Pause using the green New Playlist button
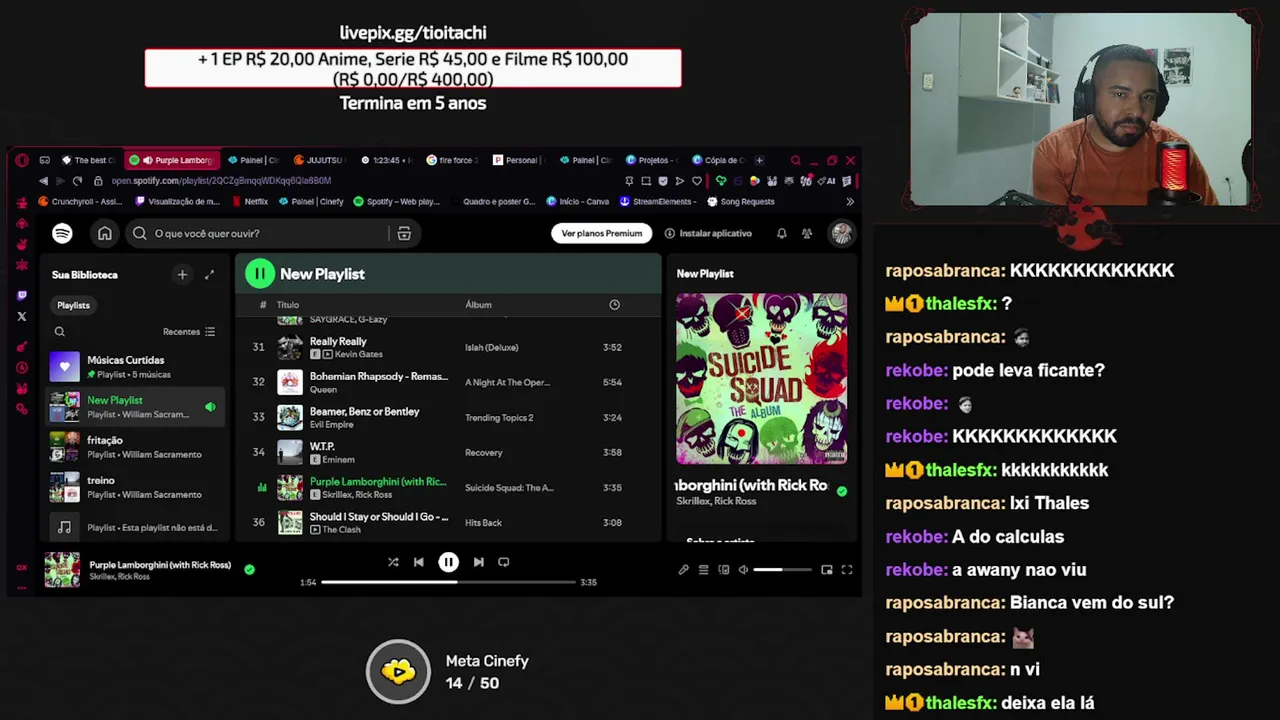The height and width of the screenshot is (720, 1280). 259,273
